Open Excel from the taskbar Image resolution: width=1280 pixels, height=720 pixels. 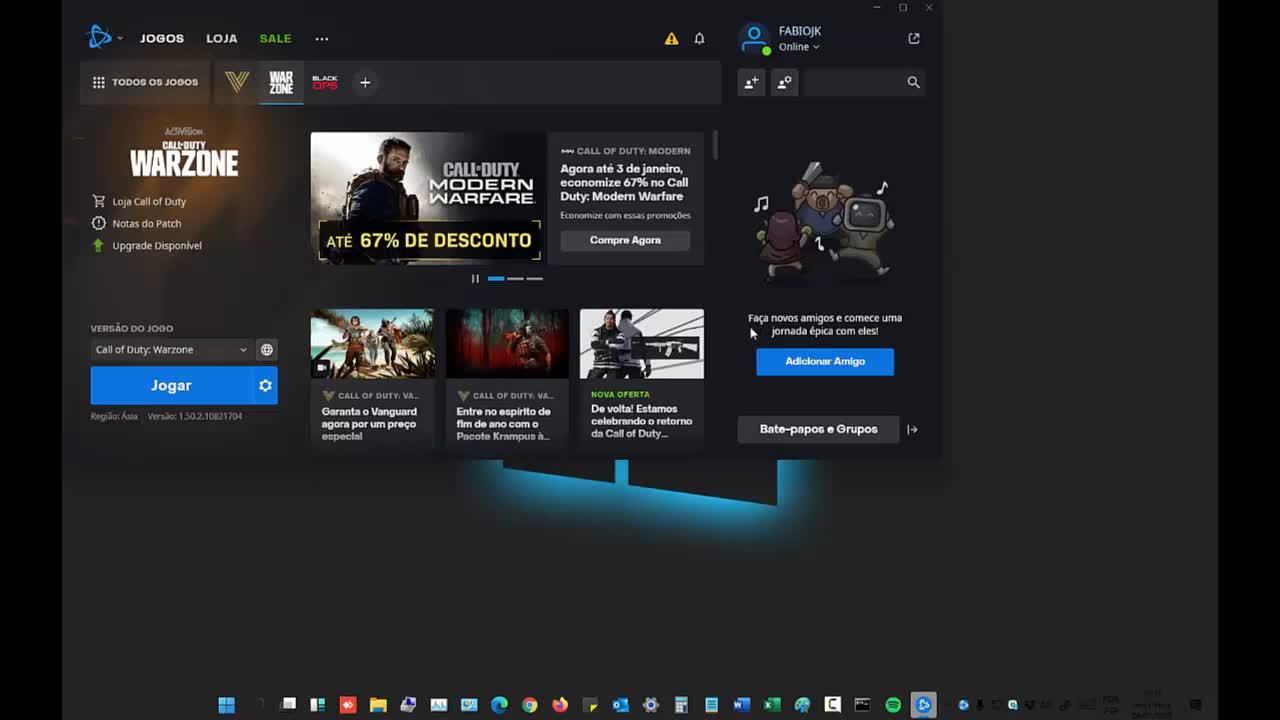[x=772, y=705]
